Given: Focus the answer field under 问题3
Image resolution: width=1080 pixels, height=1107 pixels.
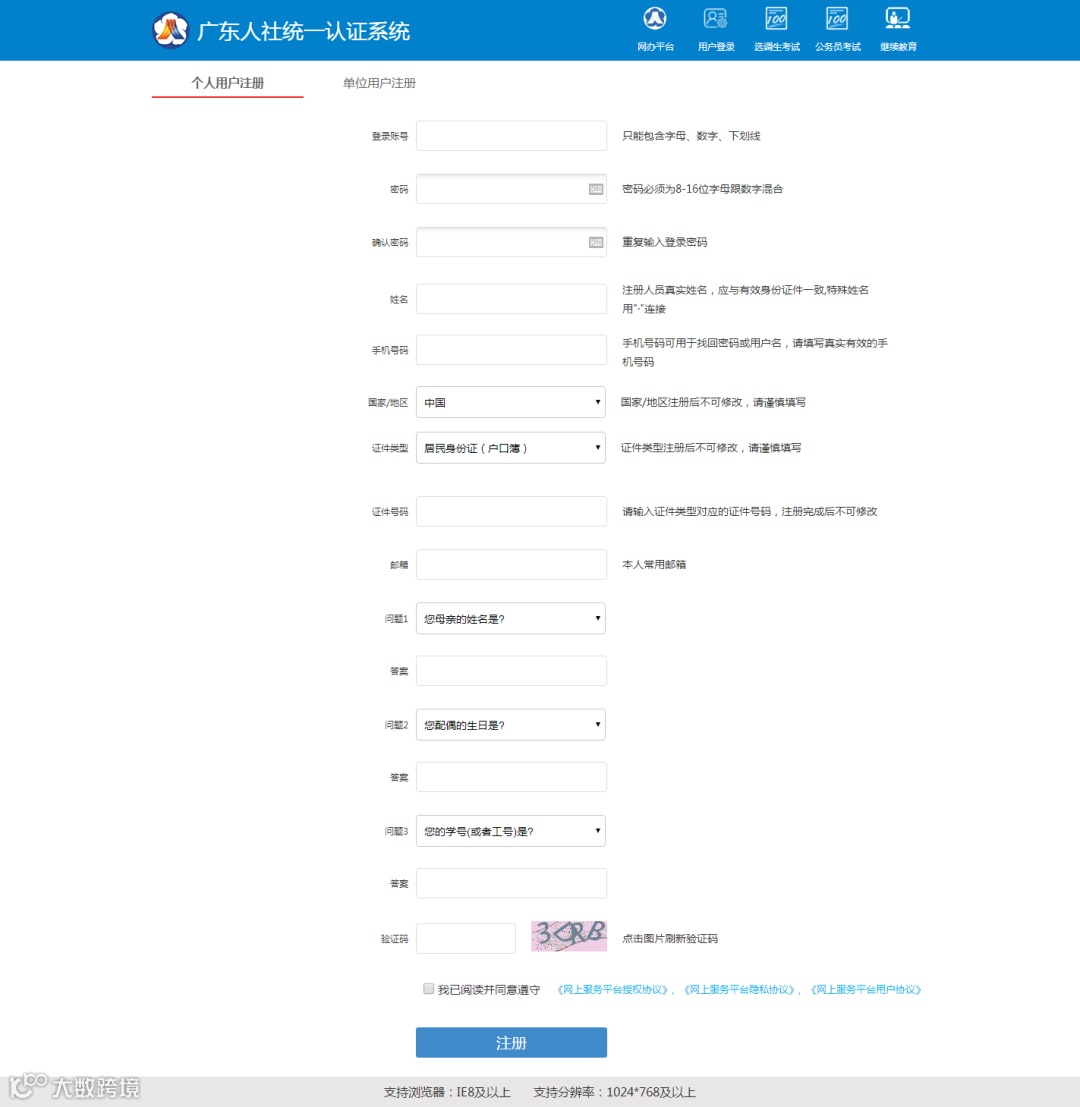Looking at the screenshot, I should 511,883.
